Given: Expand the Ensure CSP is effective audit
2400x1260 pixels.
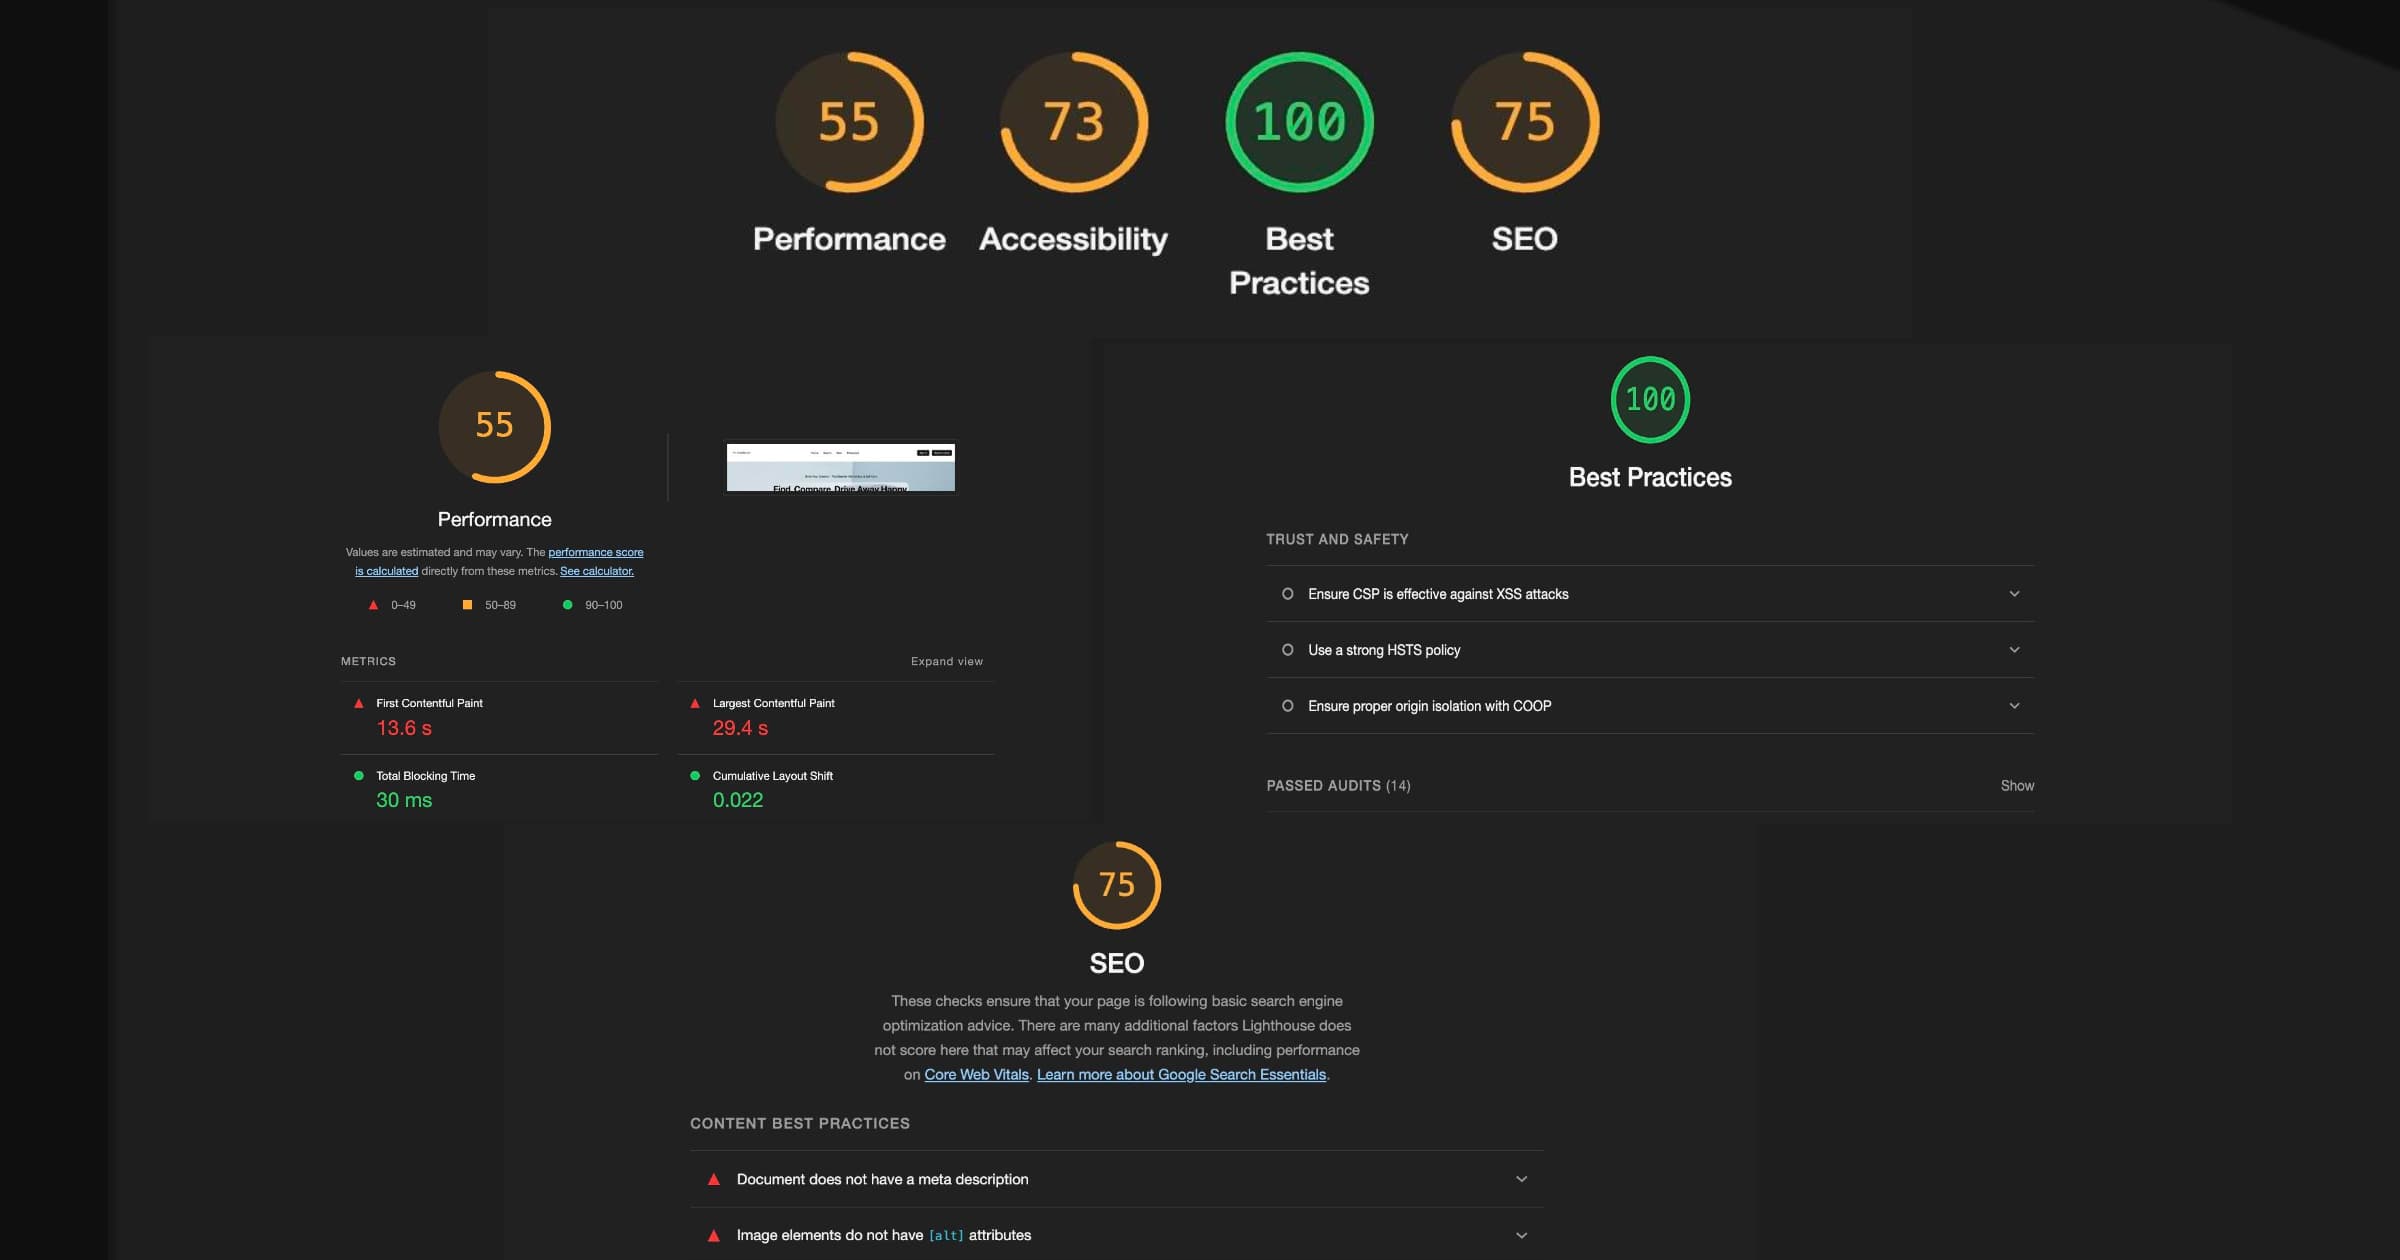Looking at the screenshot, I should 2014,594.
